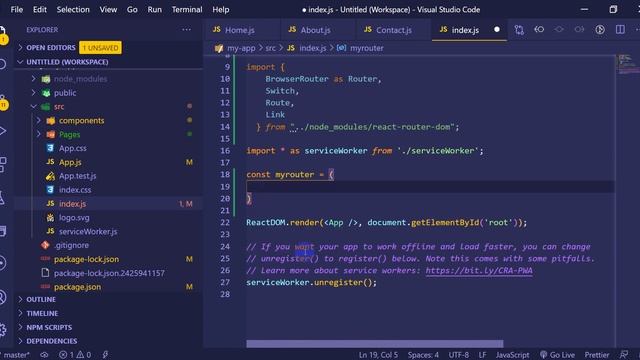This screenshot has height=360, width=640.
Task: Open package.json in explorer
Action: click(x=77, y=287)
